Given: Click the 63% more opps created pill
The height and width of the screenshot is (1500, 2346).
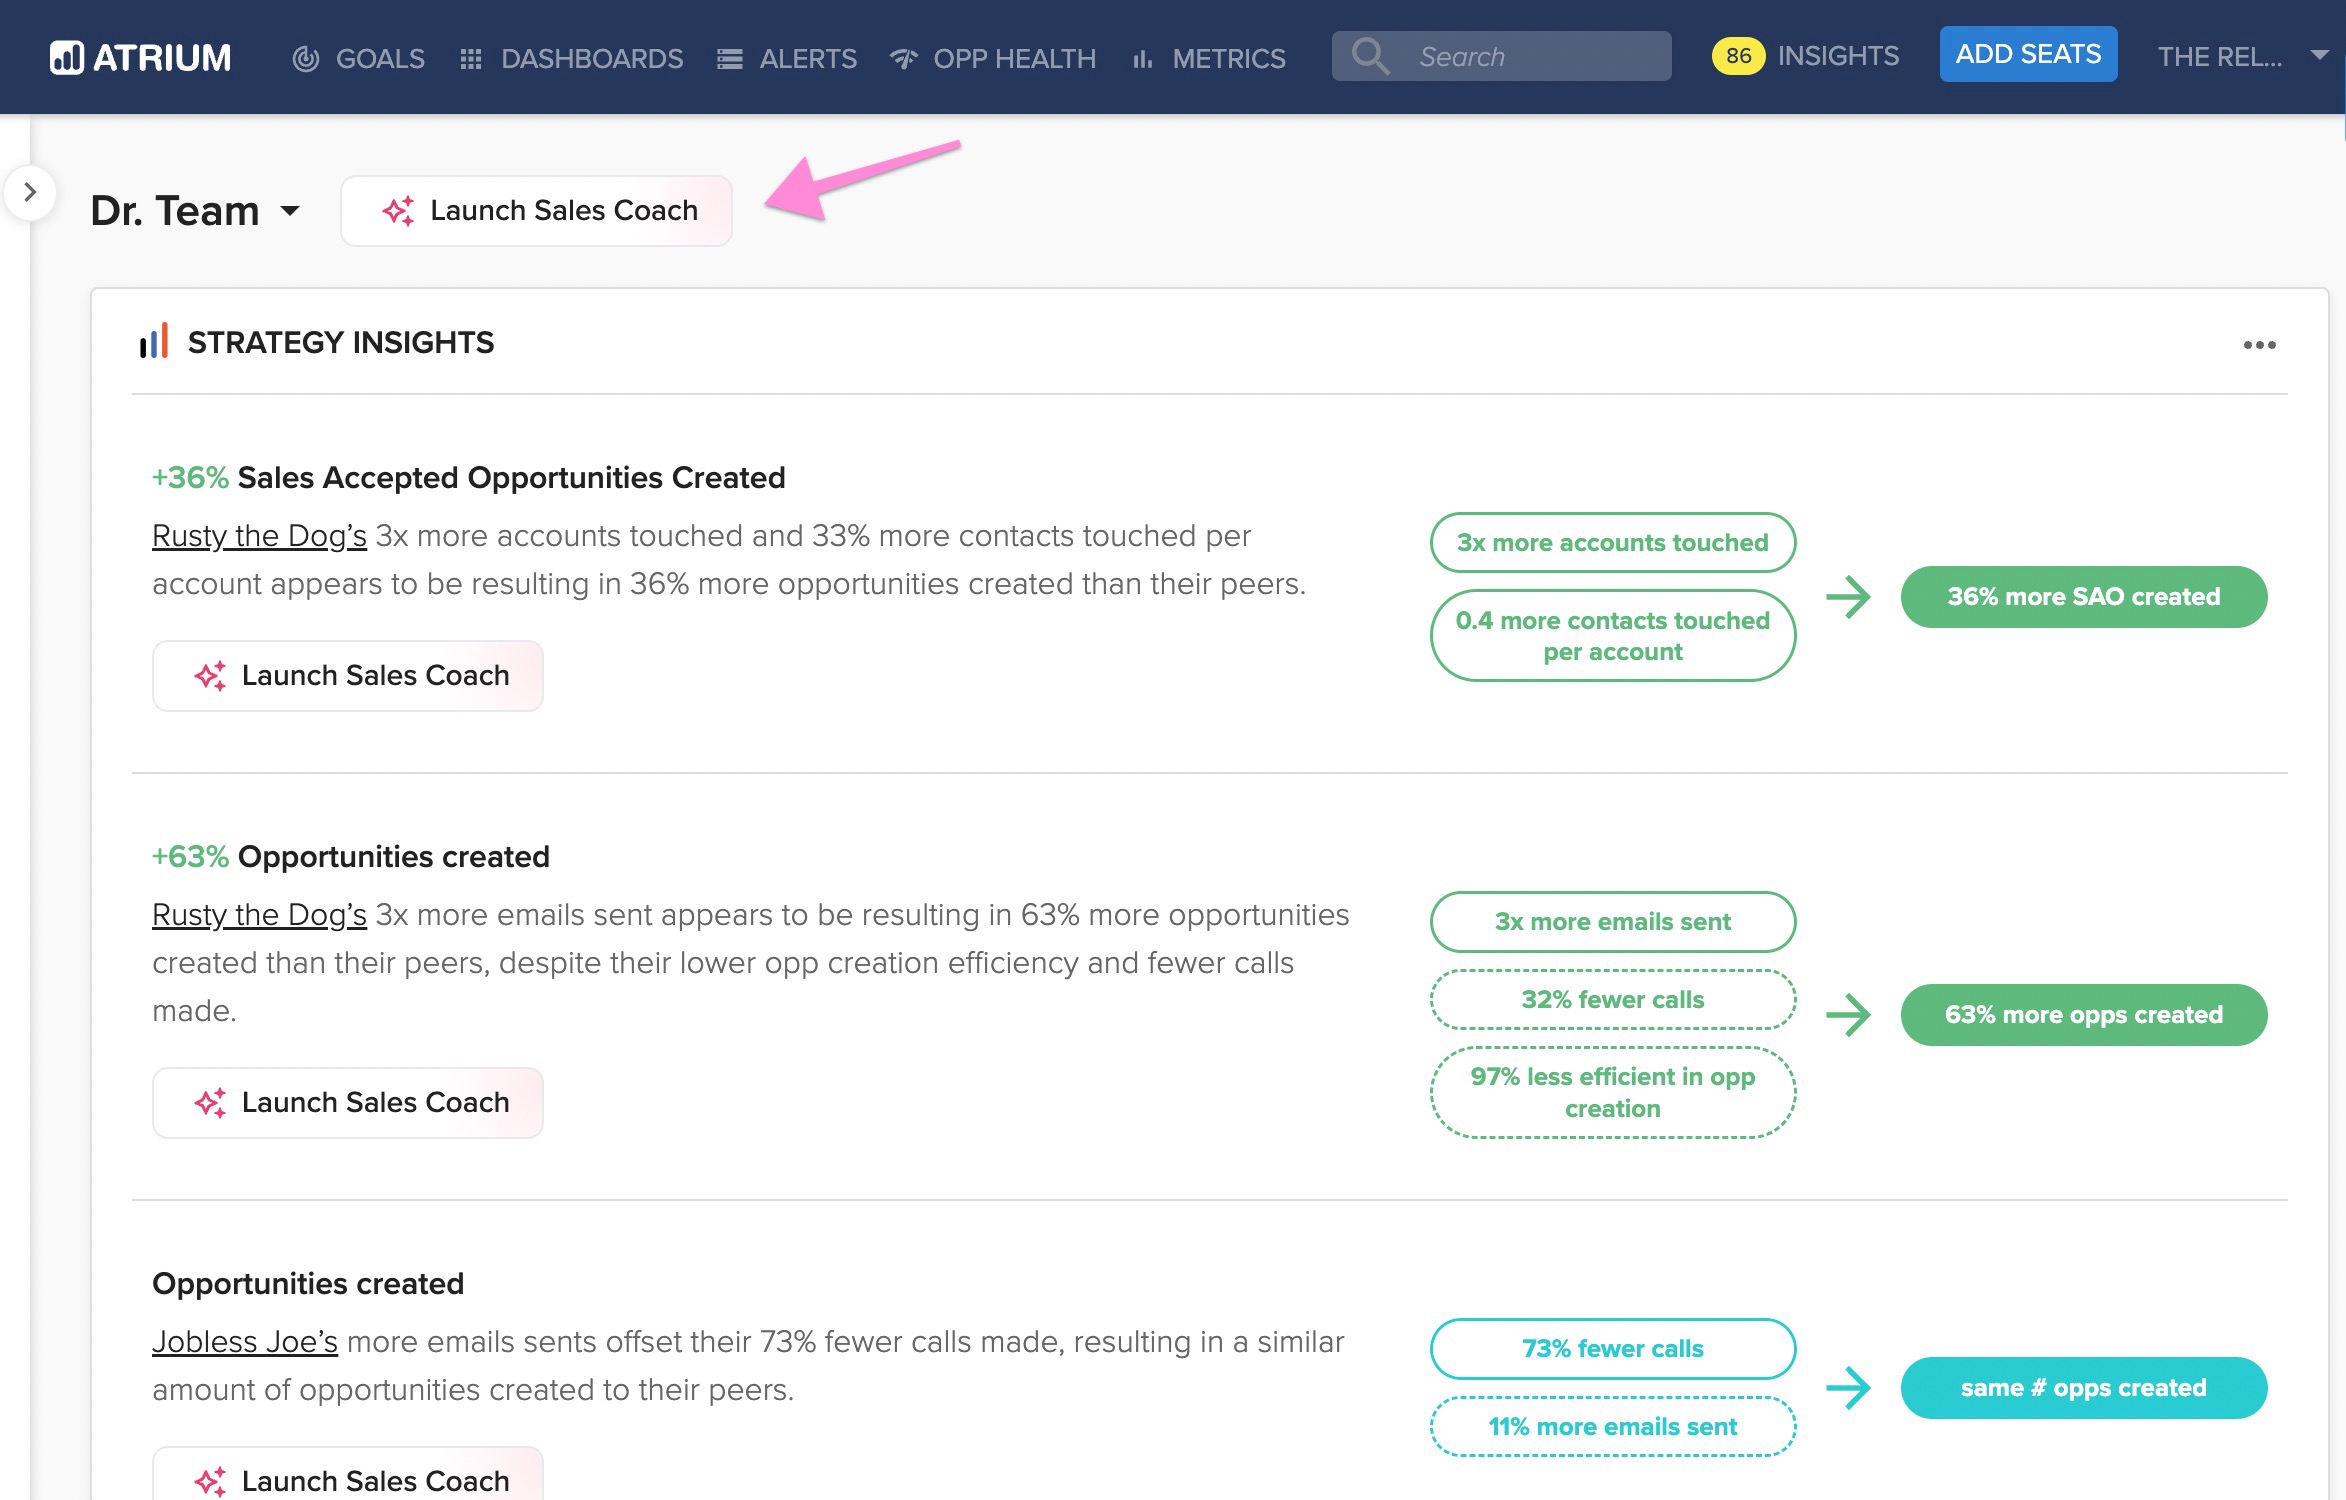Looking at the screenshot, I should [x=2083, y=1015].
